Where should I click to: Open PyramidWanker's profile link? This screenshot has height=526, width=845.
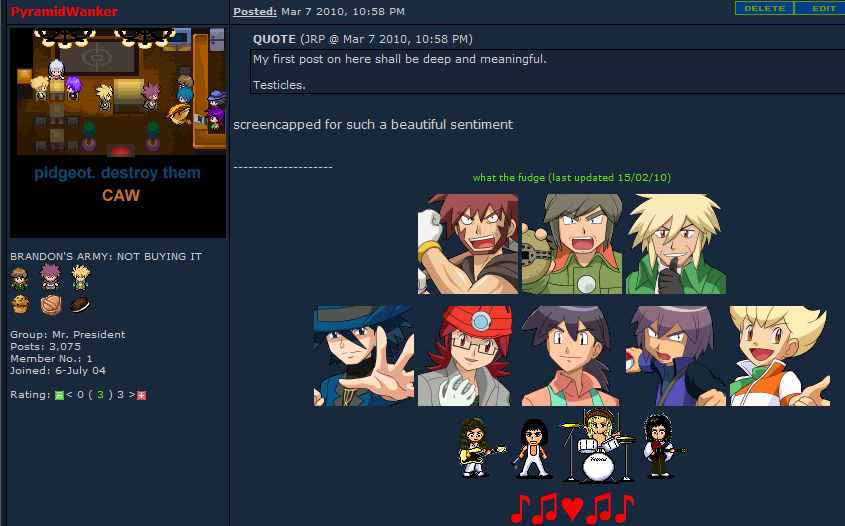click(64, 11)
